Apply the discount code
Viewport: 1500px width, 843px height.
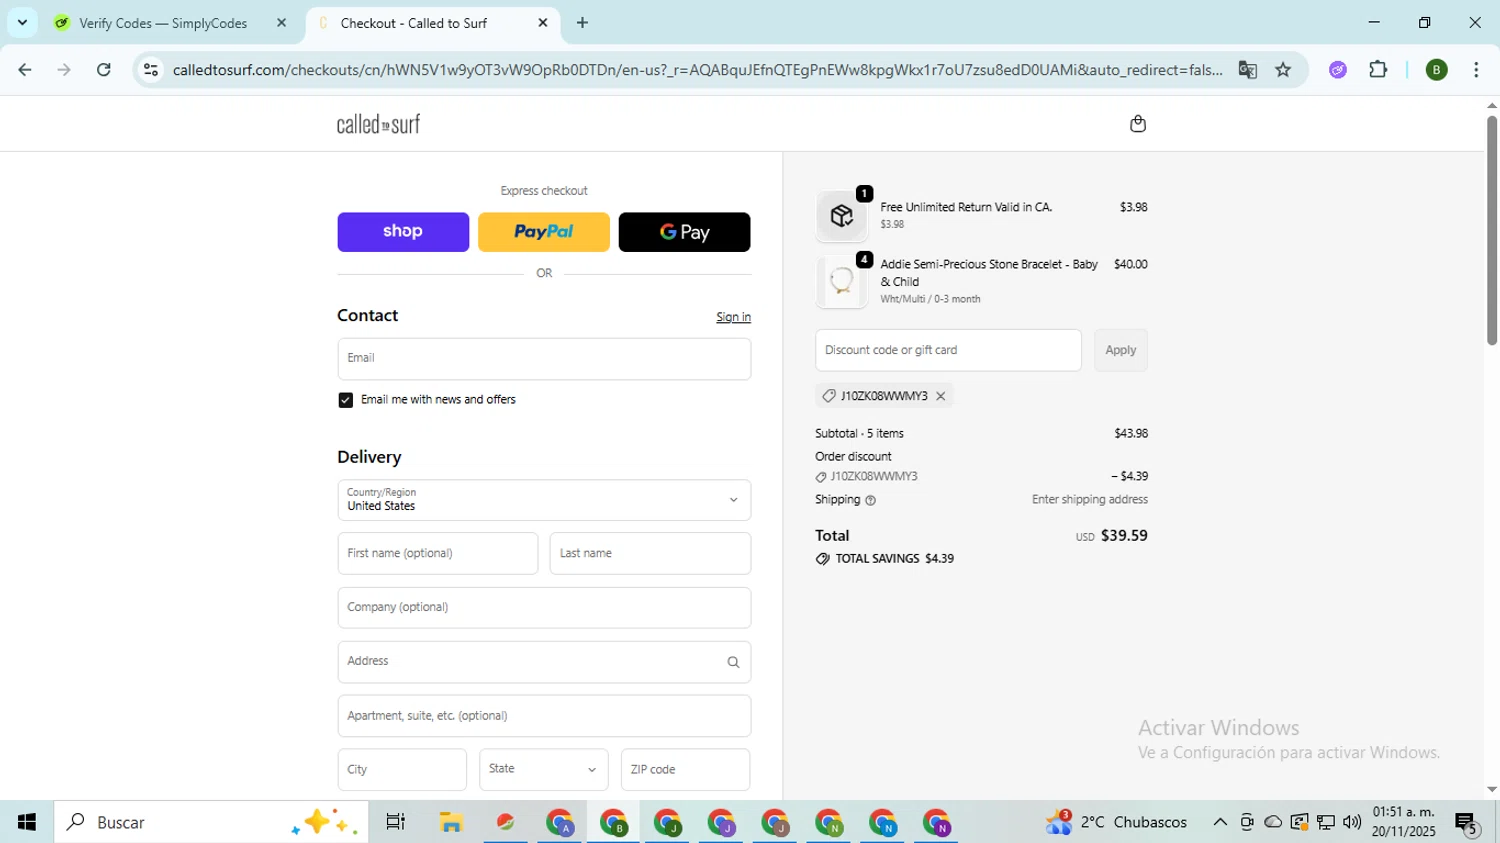point(1121,350)
